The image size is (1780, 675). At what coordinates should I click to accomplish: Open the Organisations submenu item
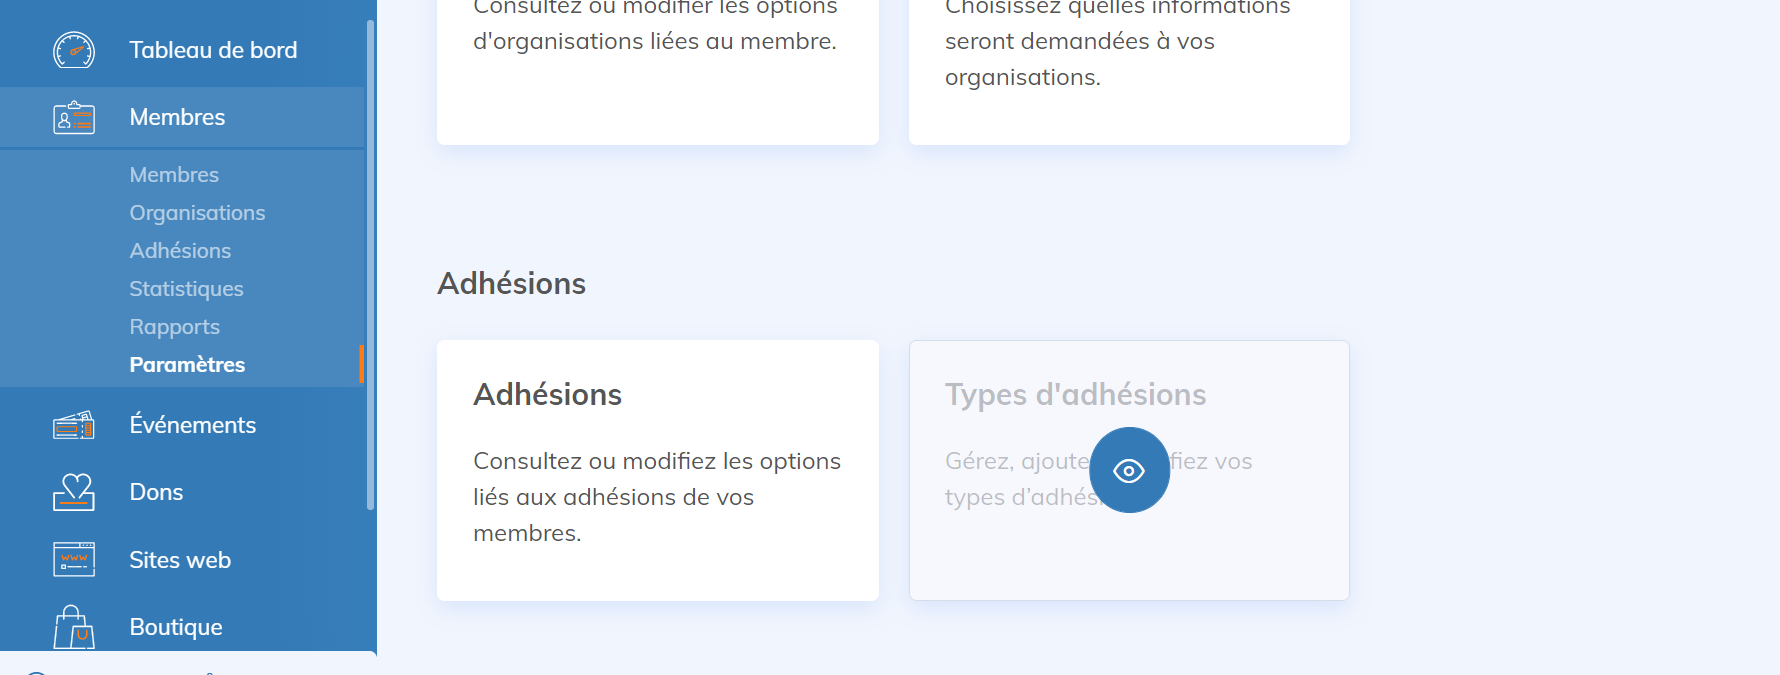197,213
